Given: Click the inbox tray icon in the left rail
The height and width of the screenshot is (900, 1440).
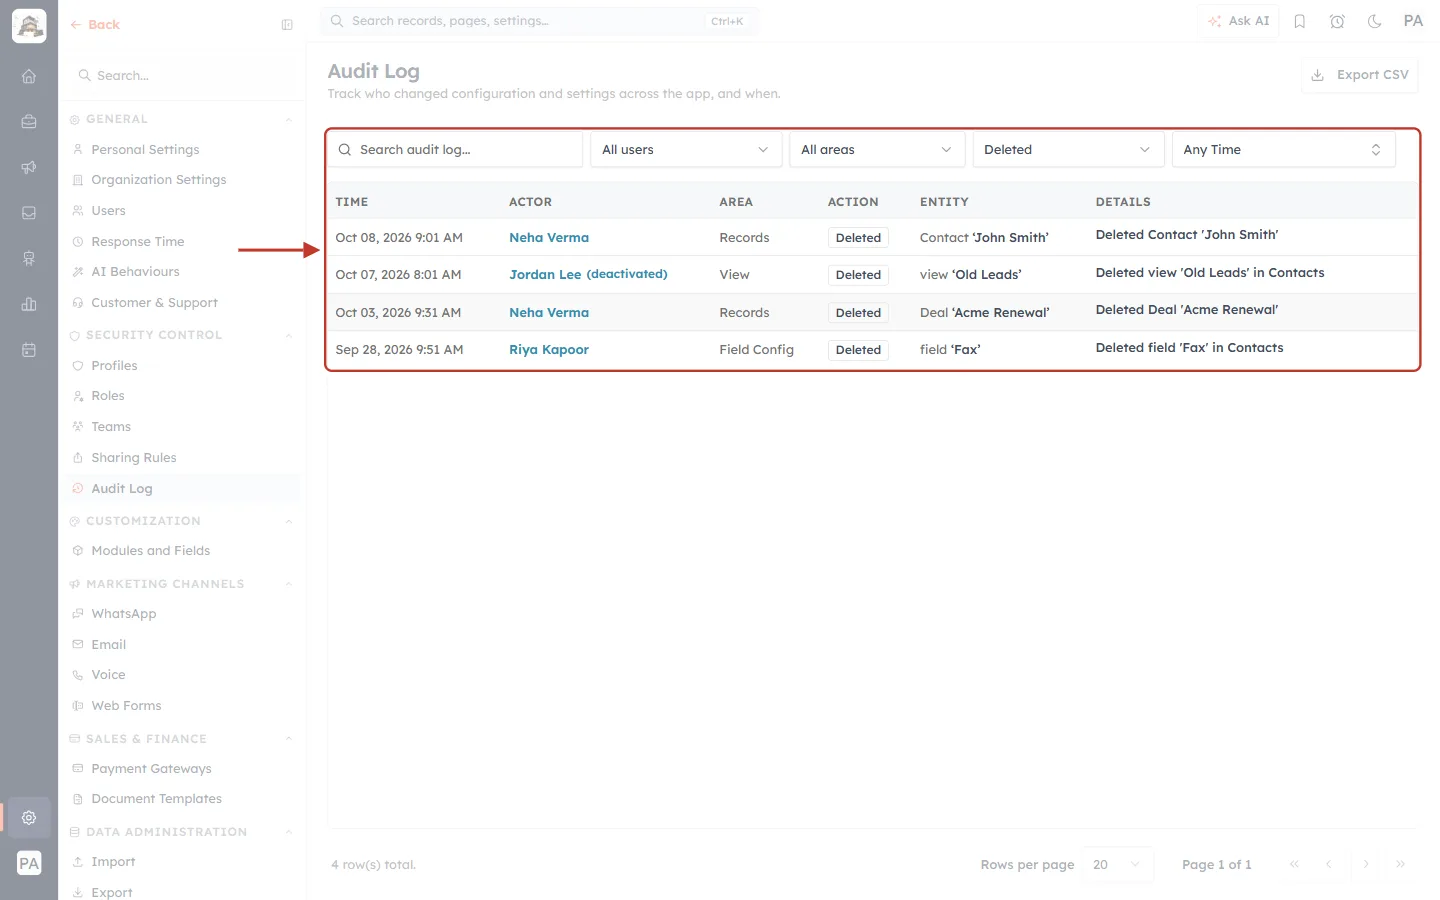Looking at the screenshot, I should coord(29,213).
